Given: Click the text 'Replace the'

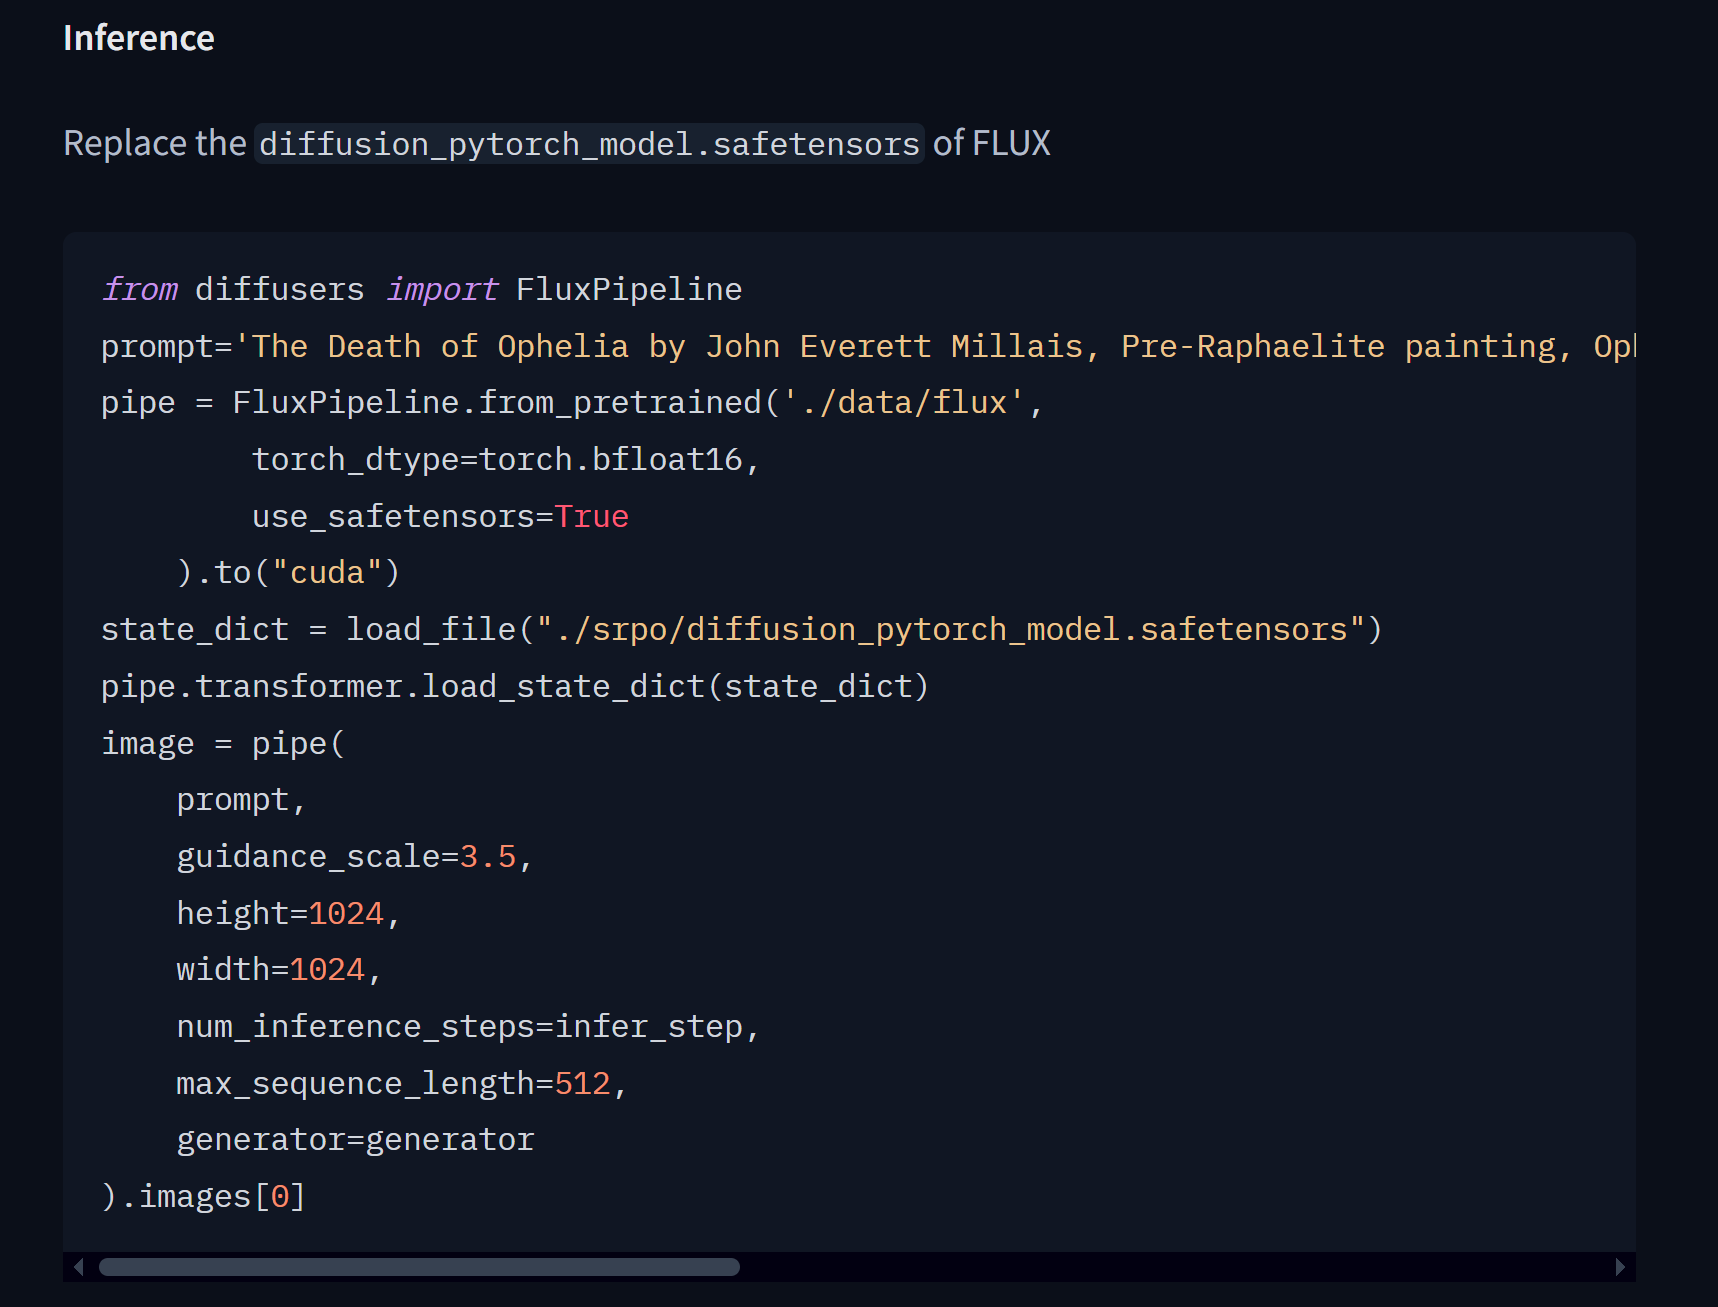Looking at the screenshot, I should (155, 143).
